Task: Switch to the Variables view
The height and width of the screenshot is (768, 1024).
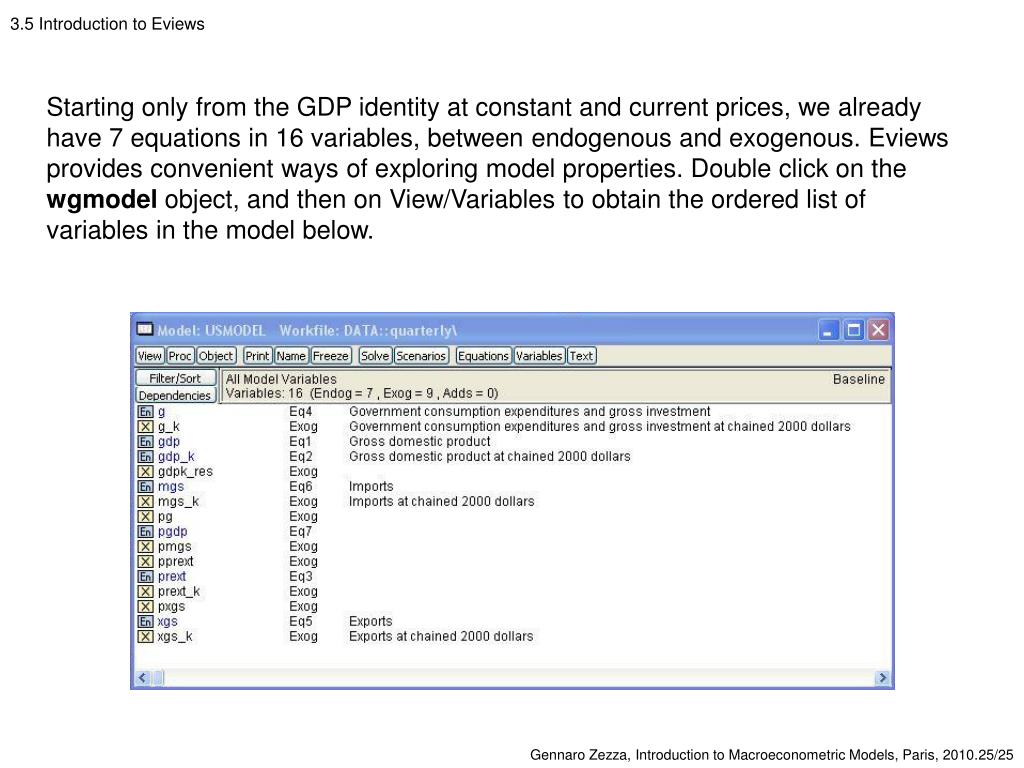Action: tap(539, 356)
